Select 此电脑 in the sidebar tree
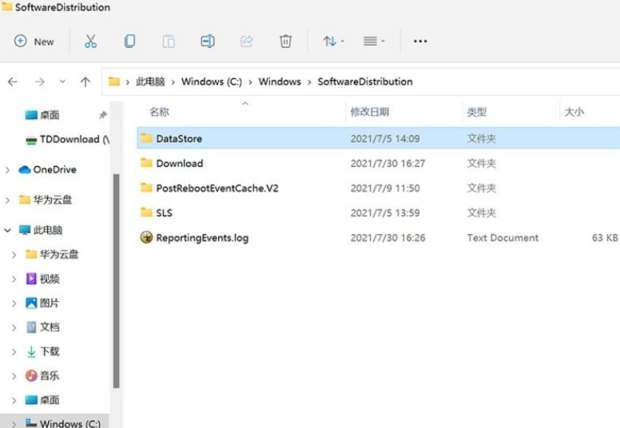 click(41, 230)
